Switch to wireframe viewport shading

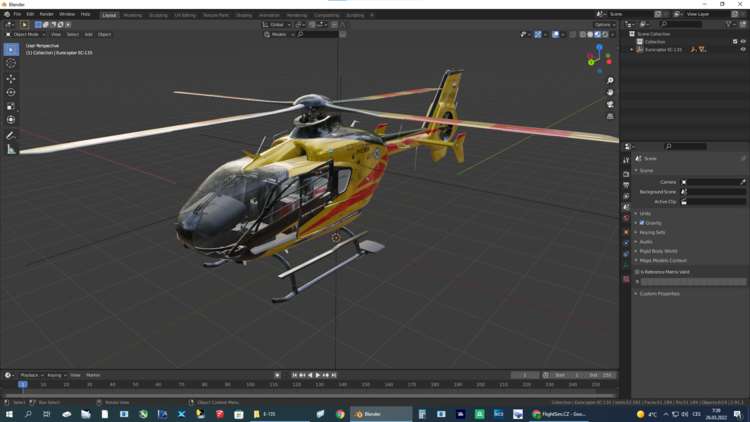point(583,34)
